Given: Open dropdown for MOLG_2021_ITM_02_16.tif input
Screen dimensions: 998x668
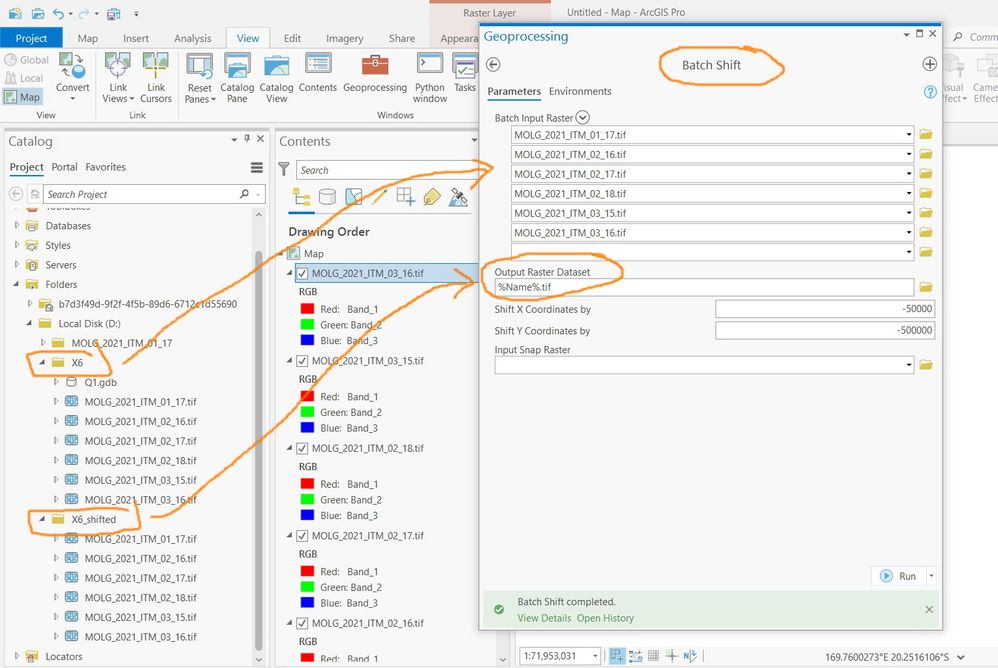Looking at the screenshot, I should click(x=908, y=155).
